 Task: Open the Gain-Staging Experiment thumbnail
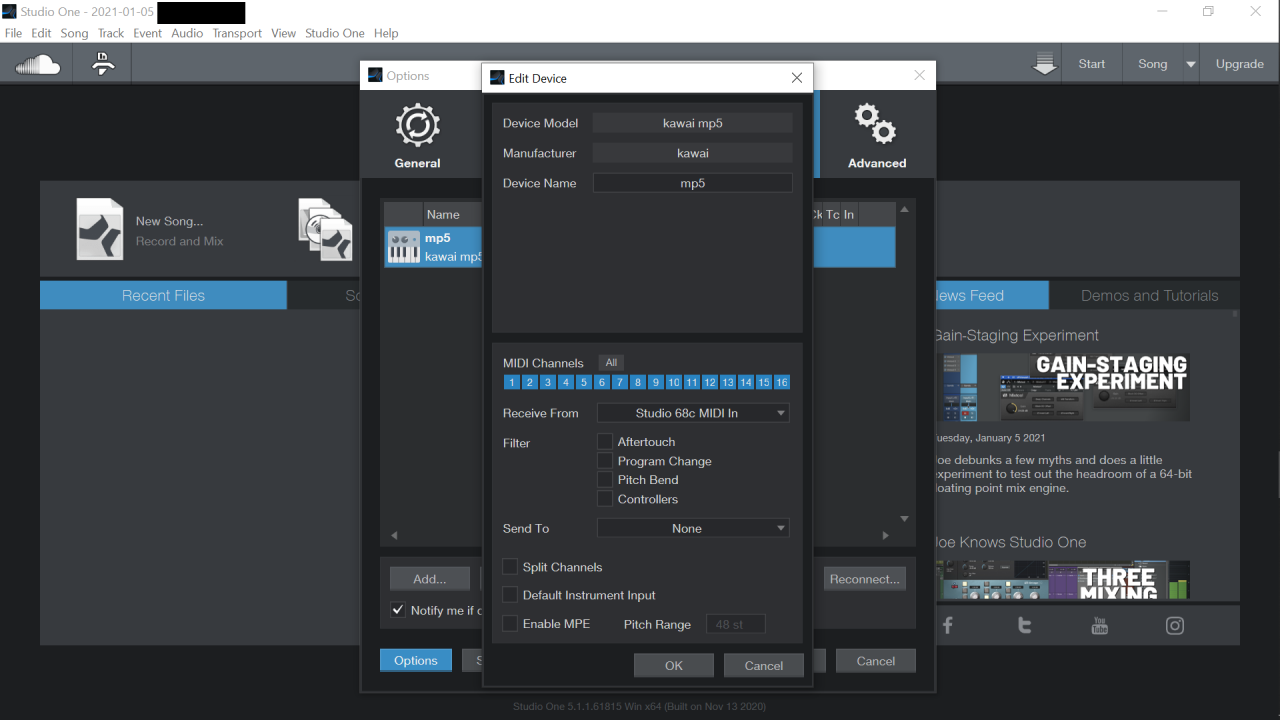[x=1063, y=386]
